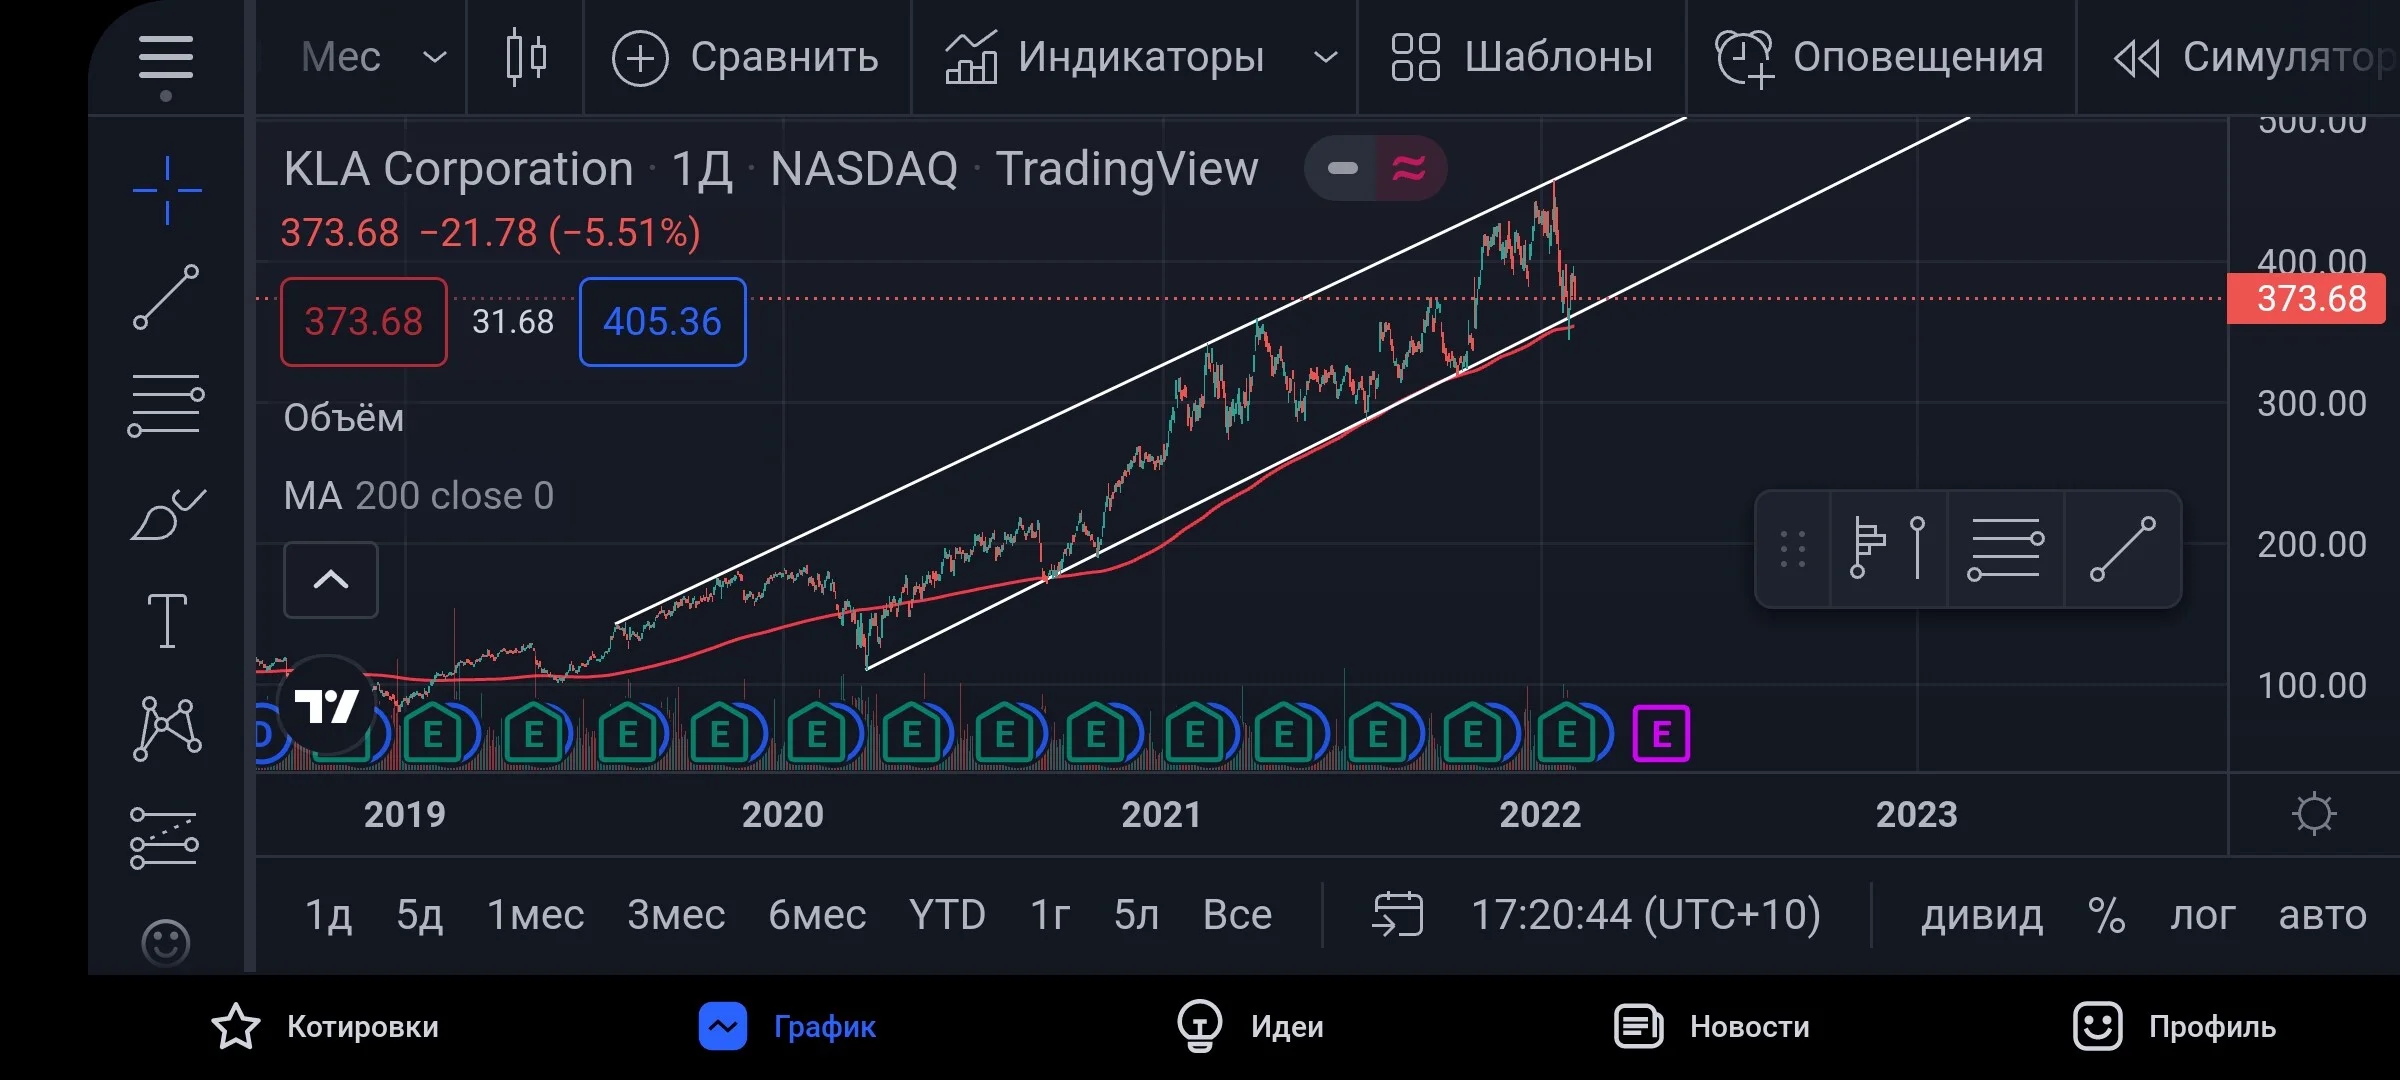Switch to the График tab
2400x1080 pixels.
(x=787, y=1026)
